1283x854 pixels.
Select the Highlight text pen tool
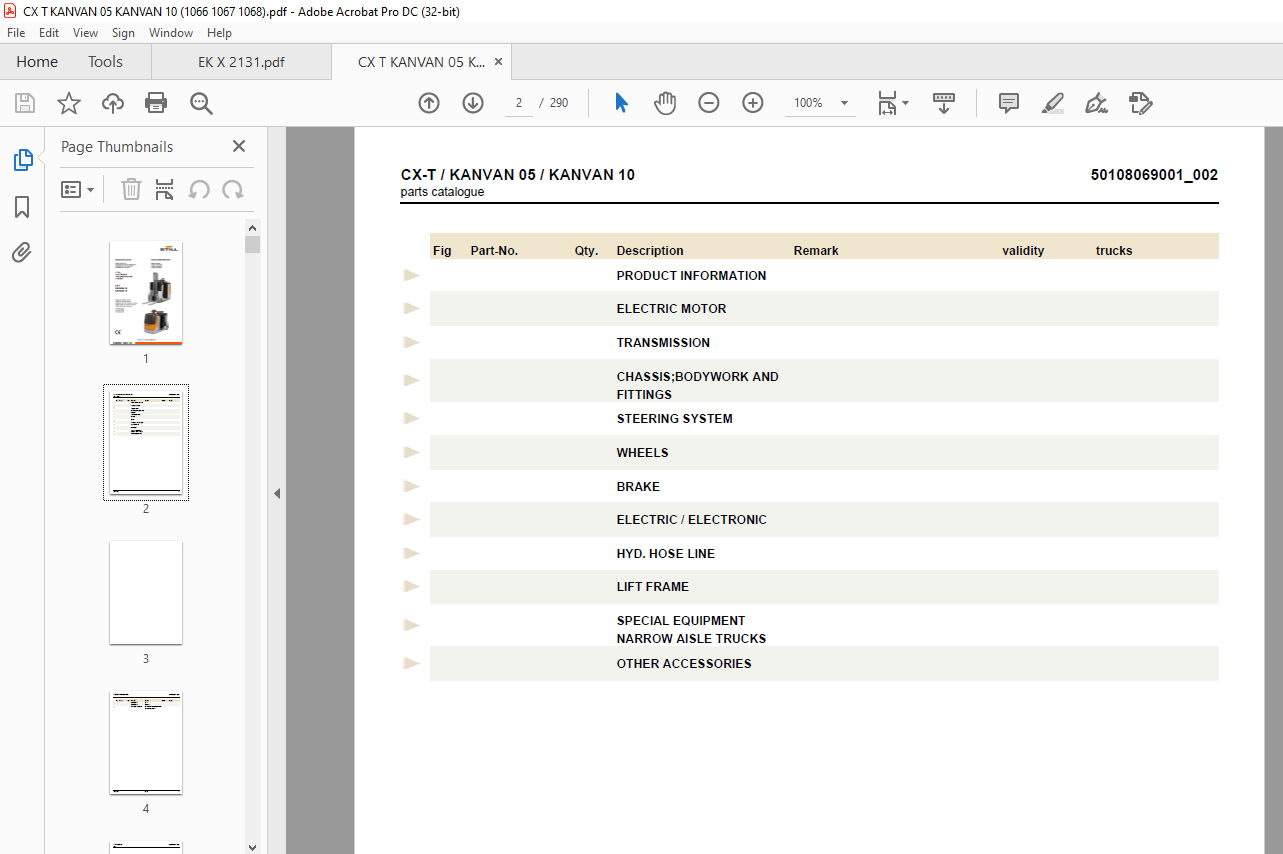click(x=1053, y=103)
